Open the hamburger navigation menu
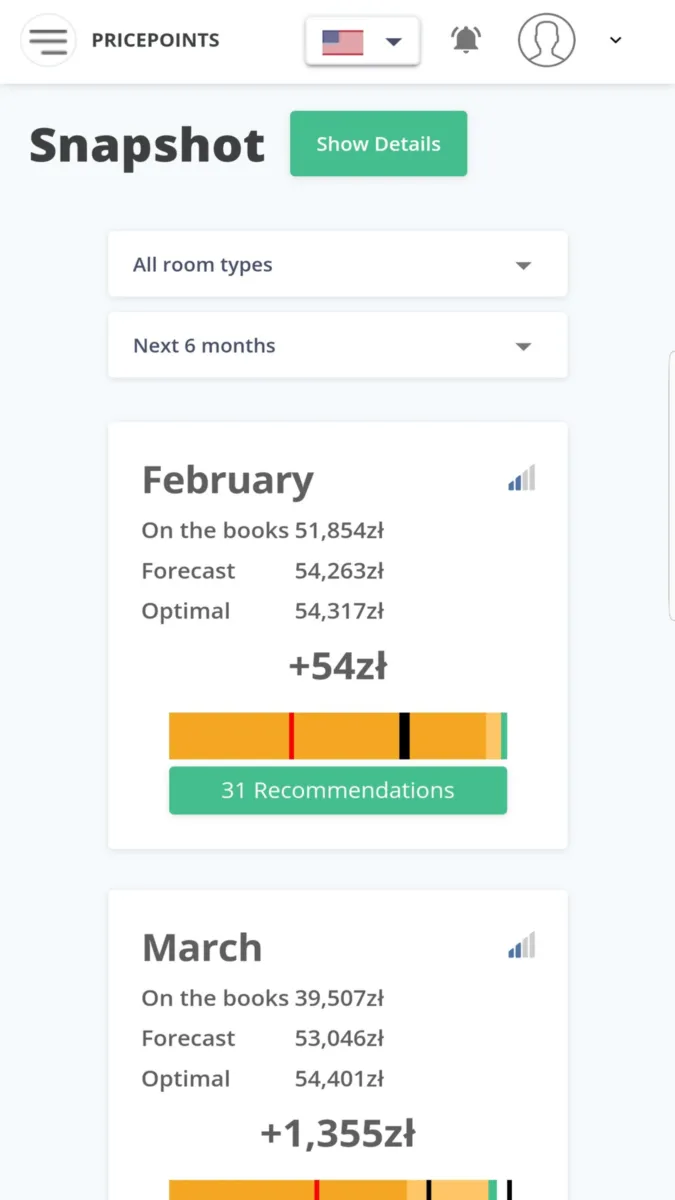675x1200 pixels. pyautogui.click(x=48, y=41)
